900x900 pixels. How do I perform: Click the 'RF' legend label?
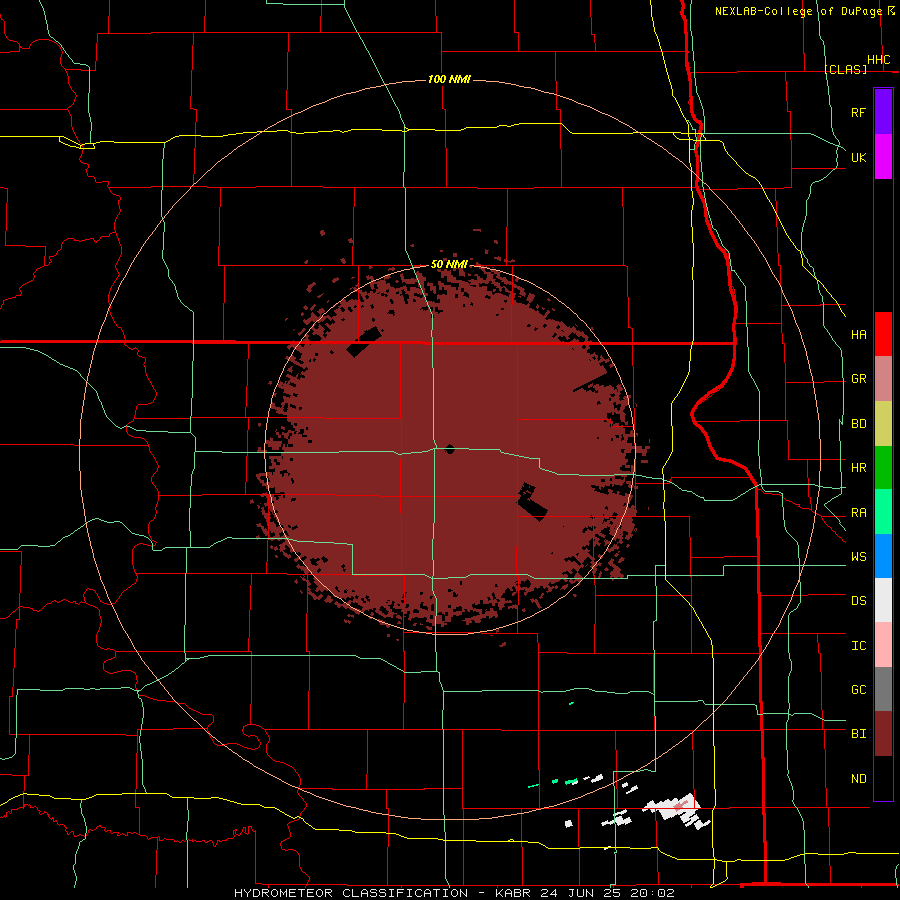pos(858,112)
